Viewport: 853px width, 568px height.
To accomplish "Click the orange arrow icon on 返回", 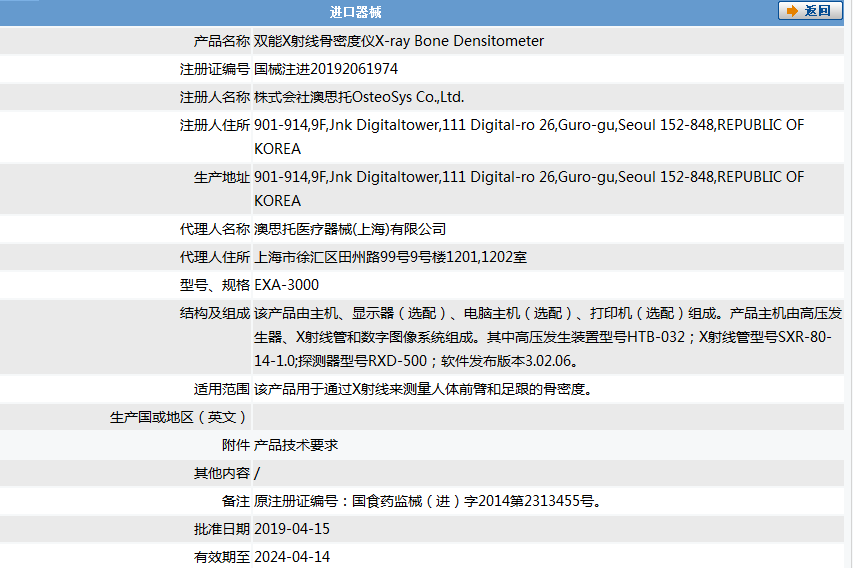I will coord(792,11).
